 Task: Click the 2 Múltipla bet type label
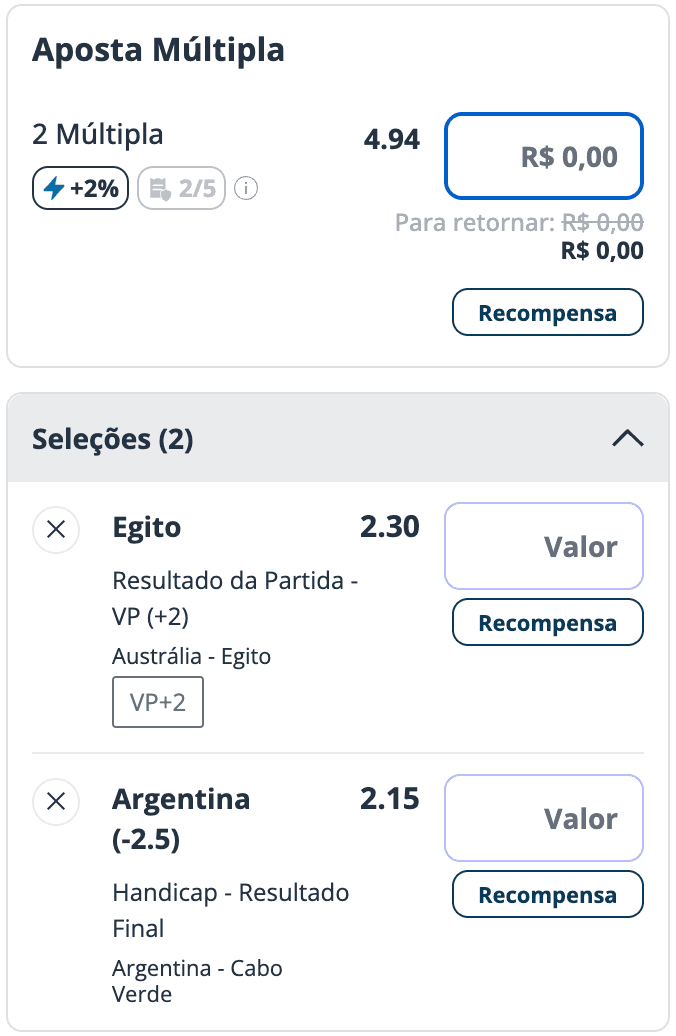click(98, 134)
